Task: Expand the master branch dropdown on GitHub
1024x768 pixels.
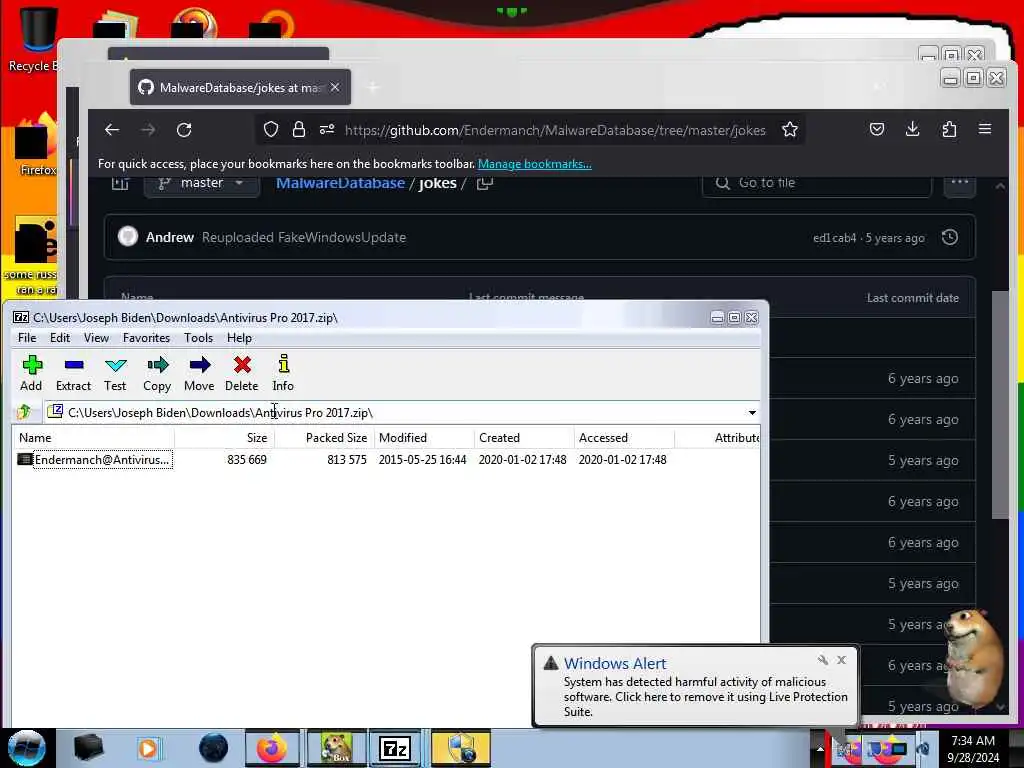Action: [x=202, y=184]
